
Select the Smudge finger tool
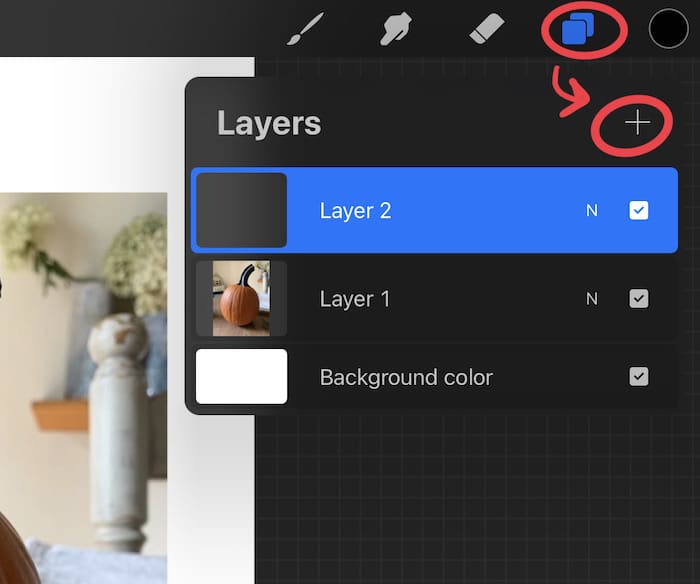tap(396, 29)
